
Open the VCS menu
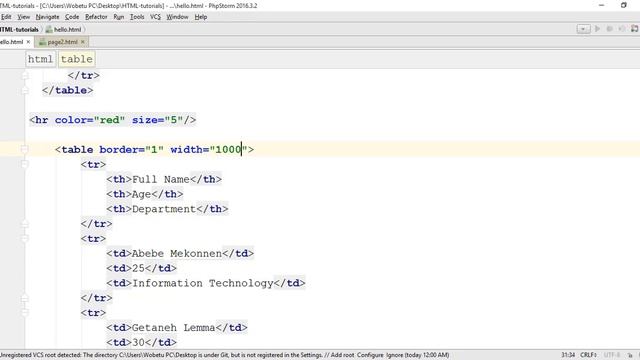coord(155,17)
